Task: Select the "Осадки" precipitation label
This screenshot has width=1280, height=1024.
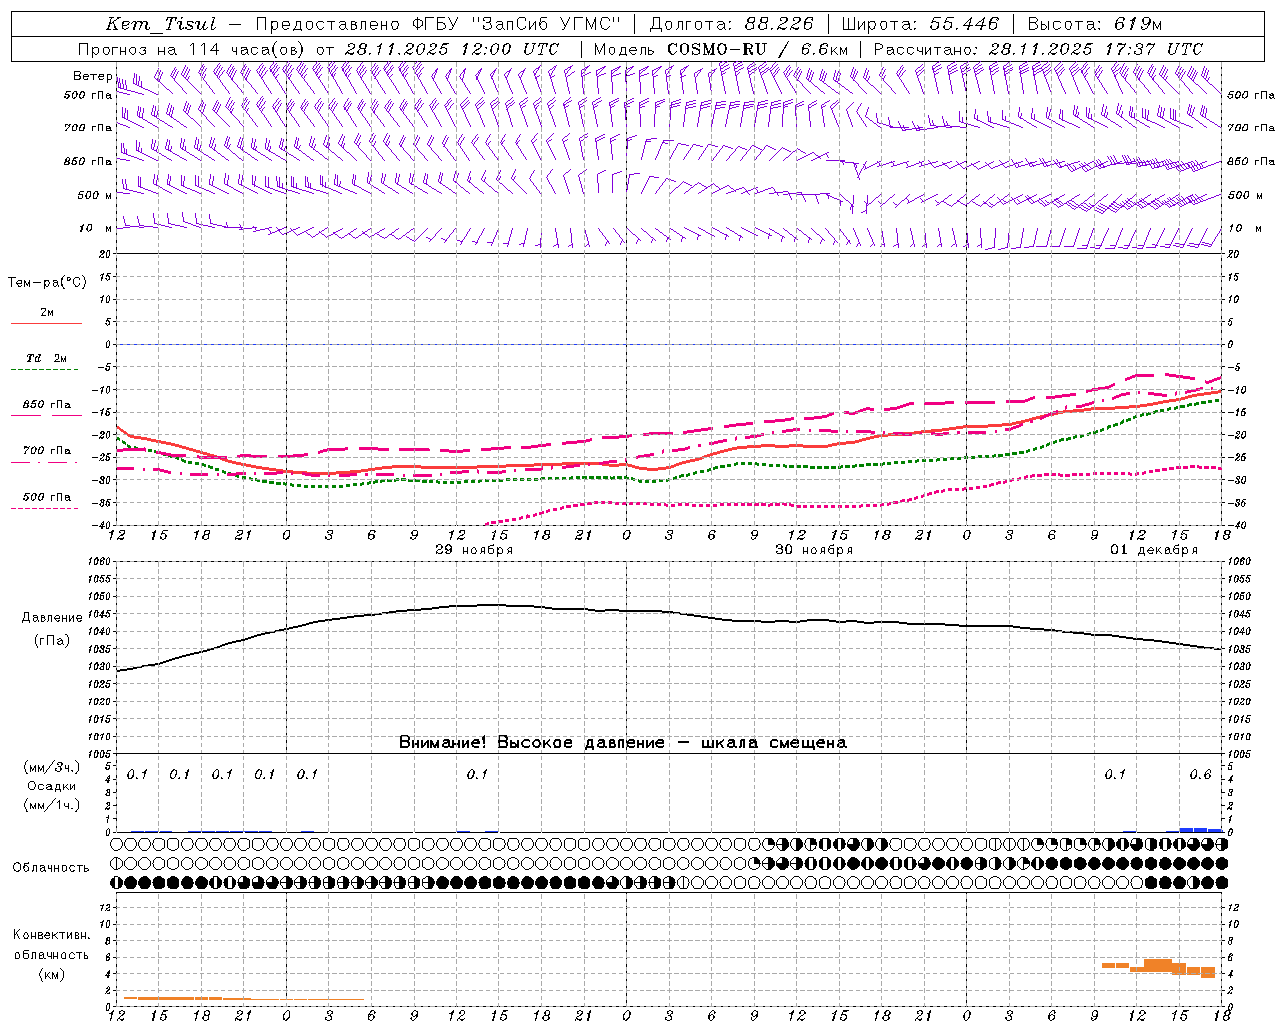Action: 52,786
